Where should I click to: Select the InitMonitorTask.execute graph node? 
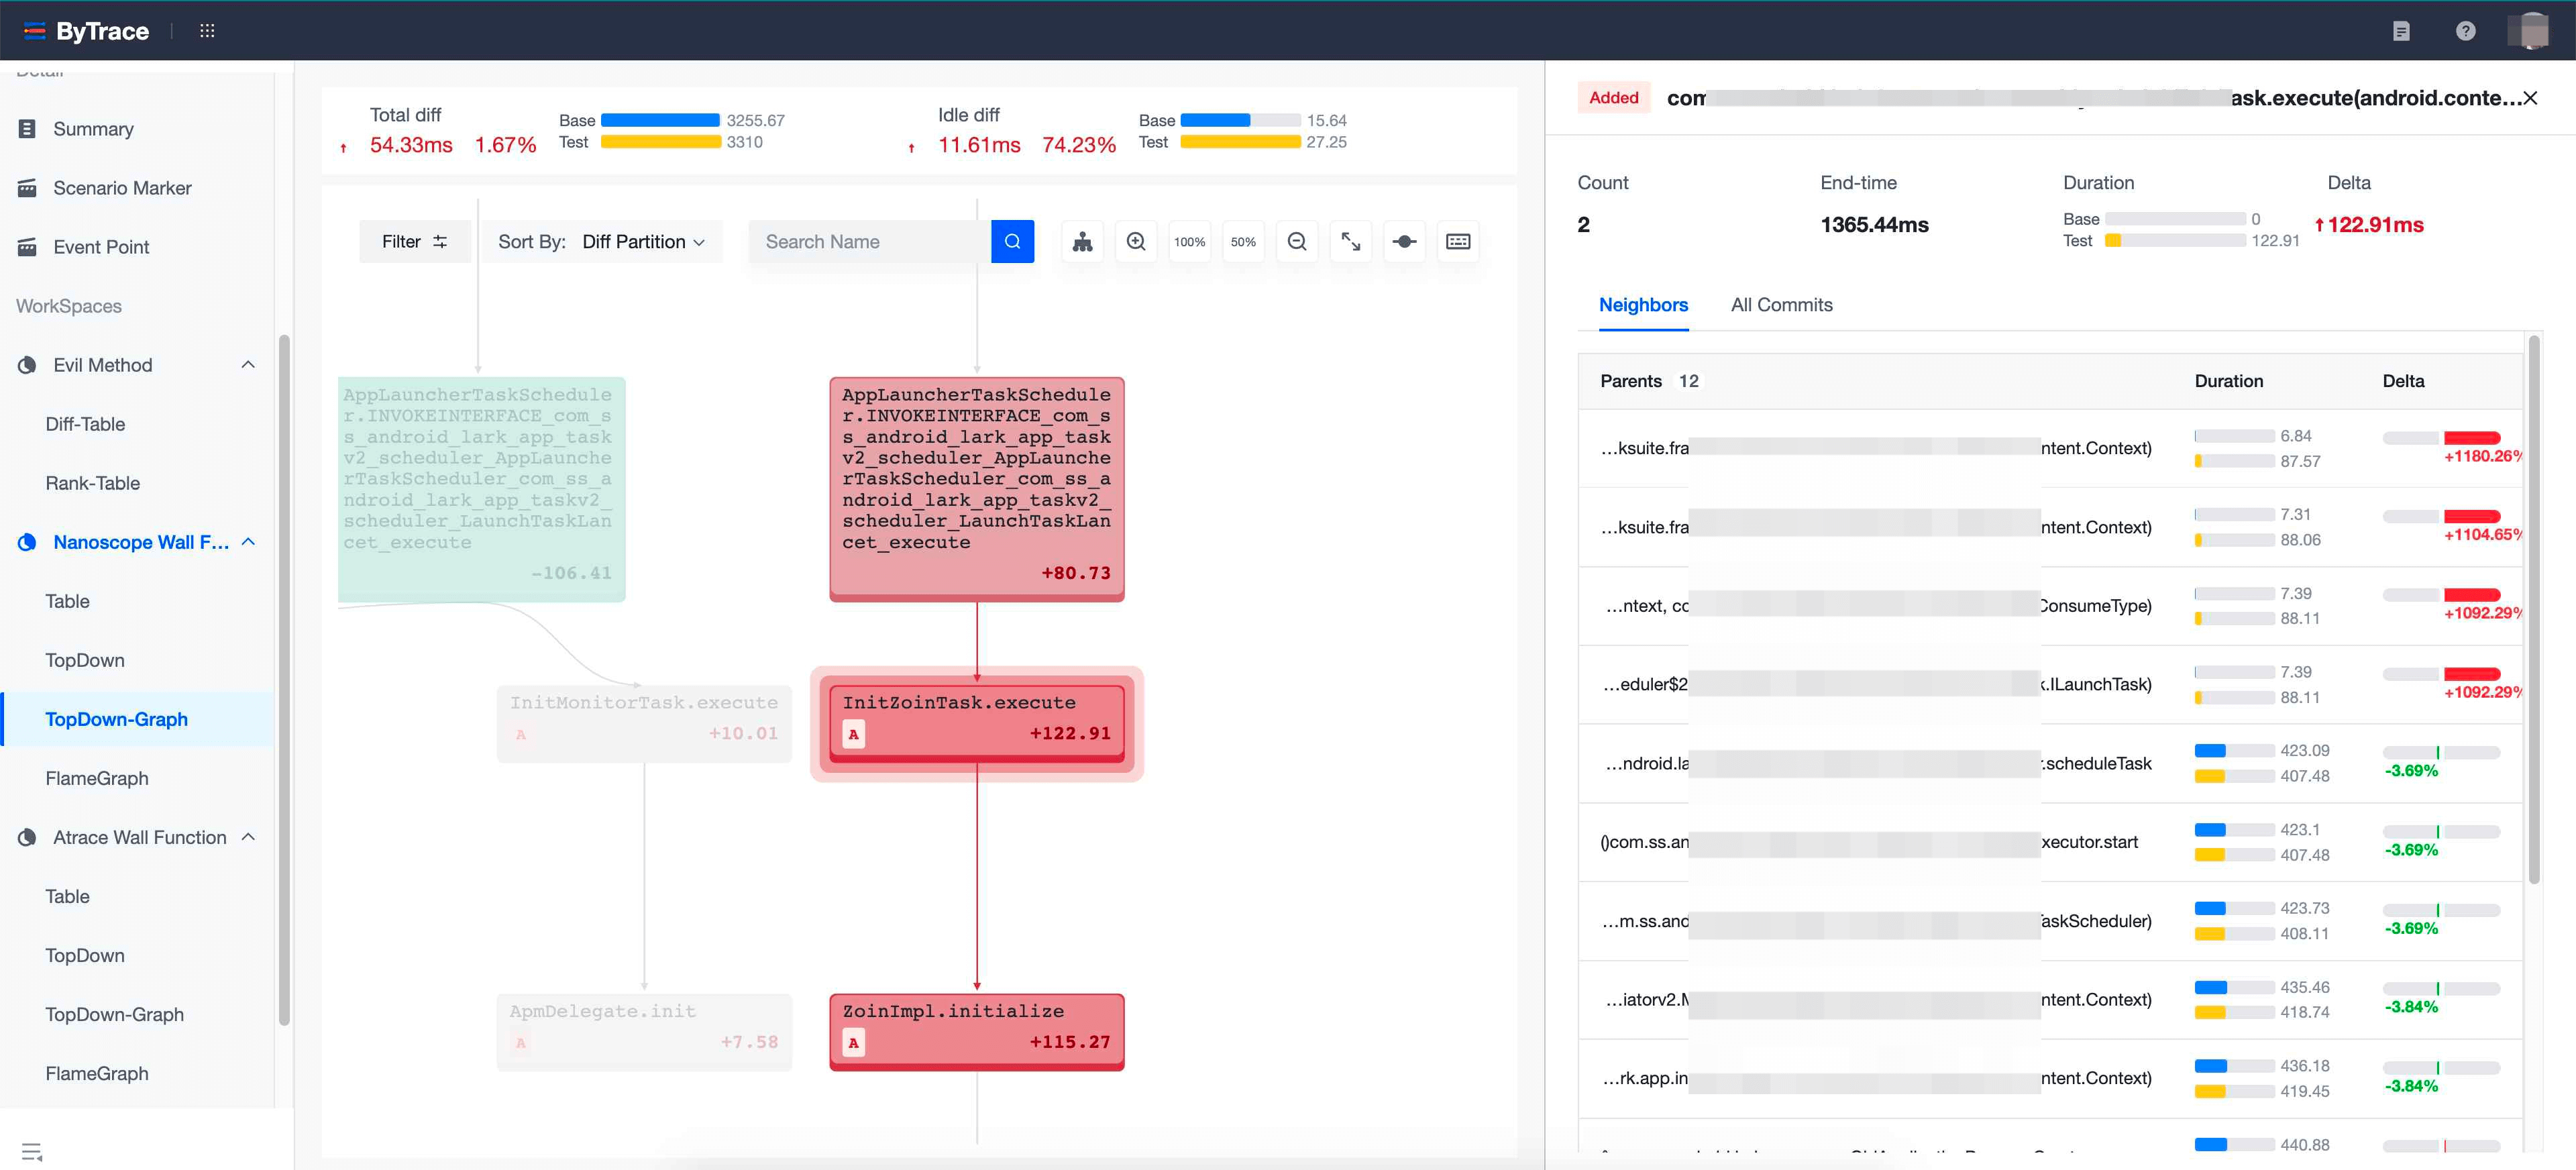[x=644, y=723]
